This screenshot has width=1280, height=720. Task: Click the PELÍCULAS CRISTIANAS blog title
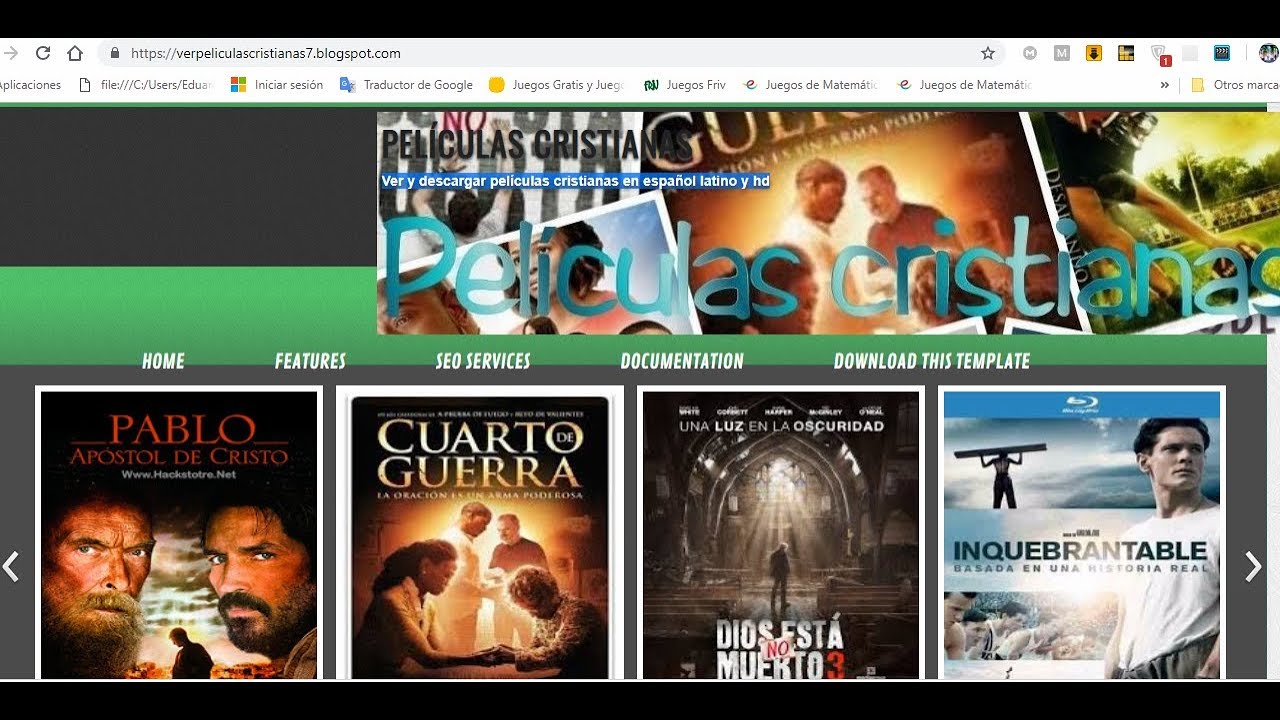(536, 145)
